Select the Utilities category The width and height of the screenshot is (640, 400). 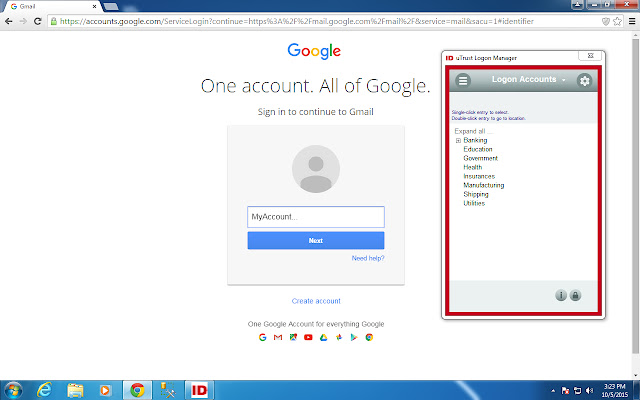click(x=474, y=203)
